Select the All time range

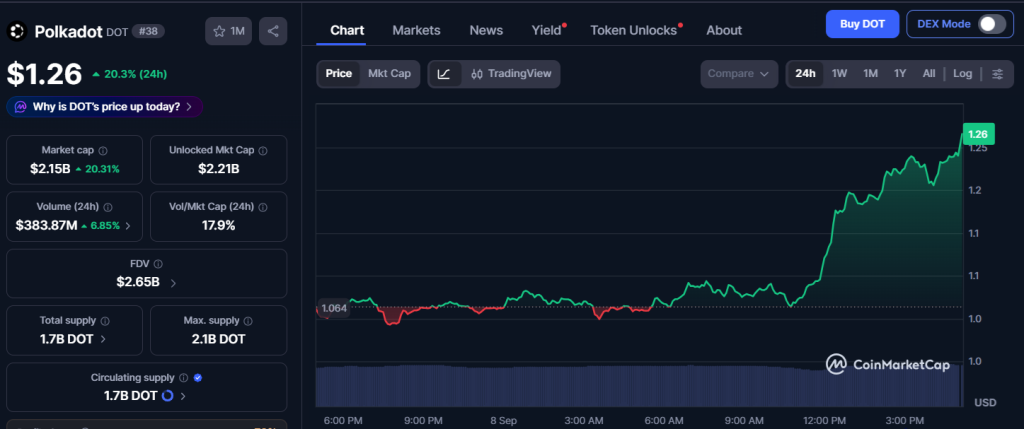click(929, 74)
